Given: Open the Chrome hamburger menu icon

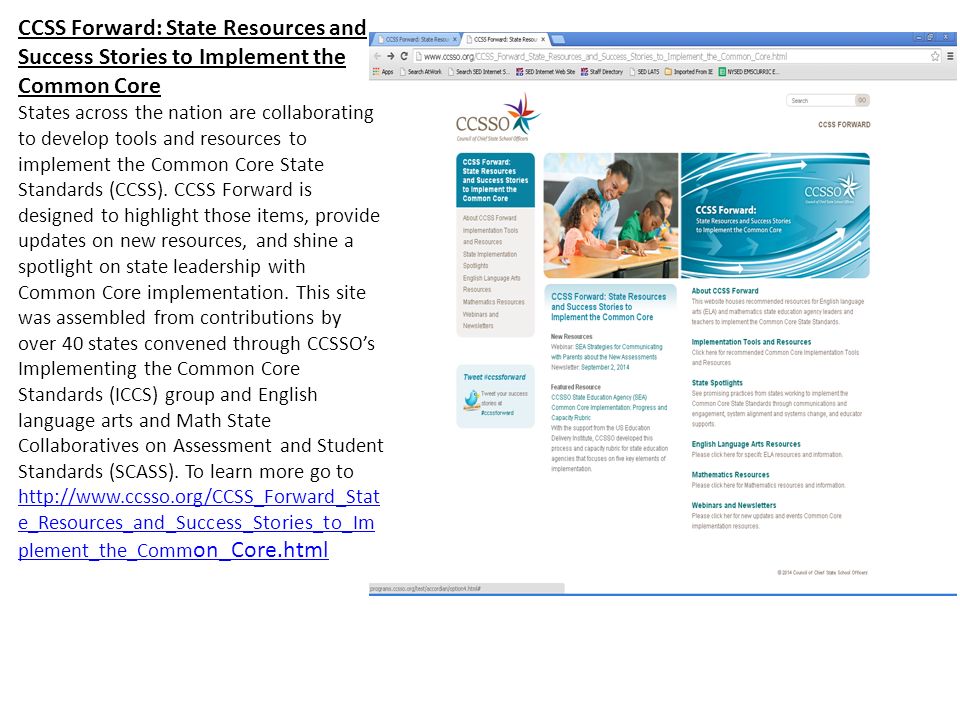Looking at the screenshot, I should coord(950,56).
